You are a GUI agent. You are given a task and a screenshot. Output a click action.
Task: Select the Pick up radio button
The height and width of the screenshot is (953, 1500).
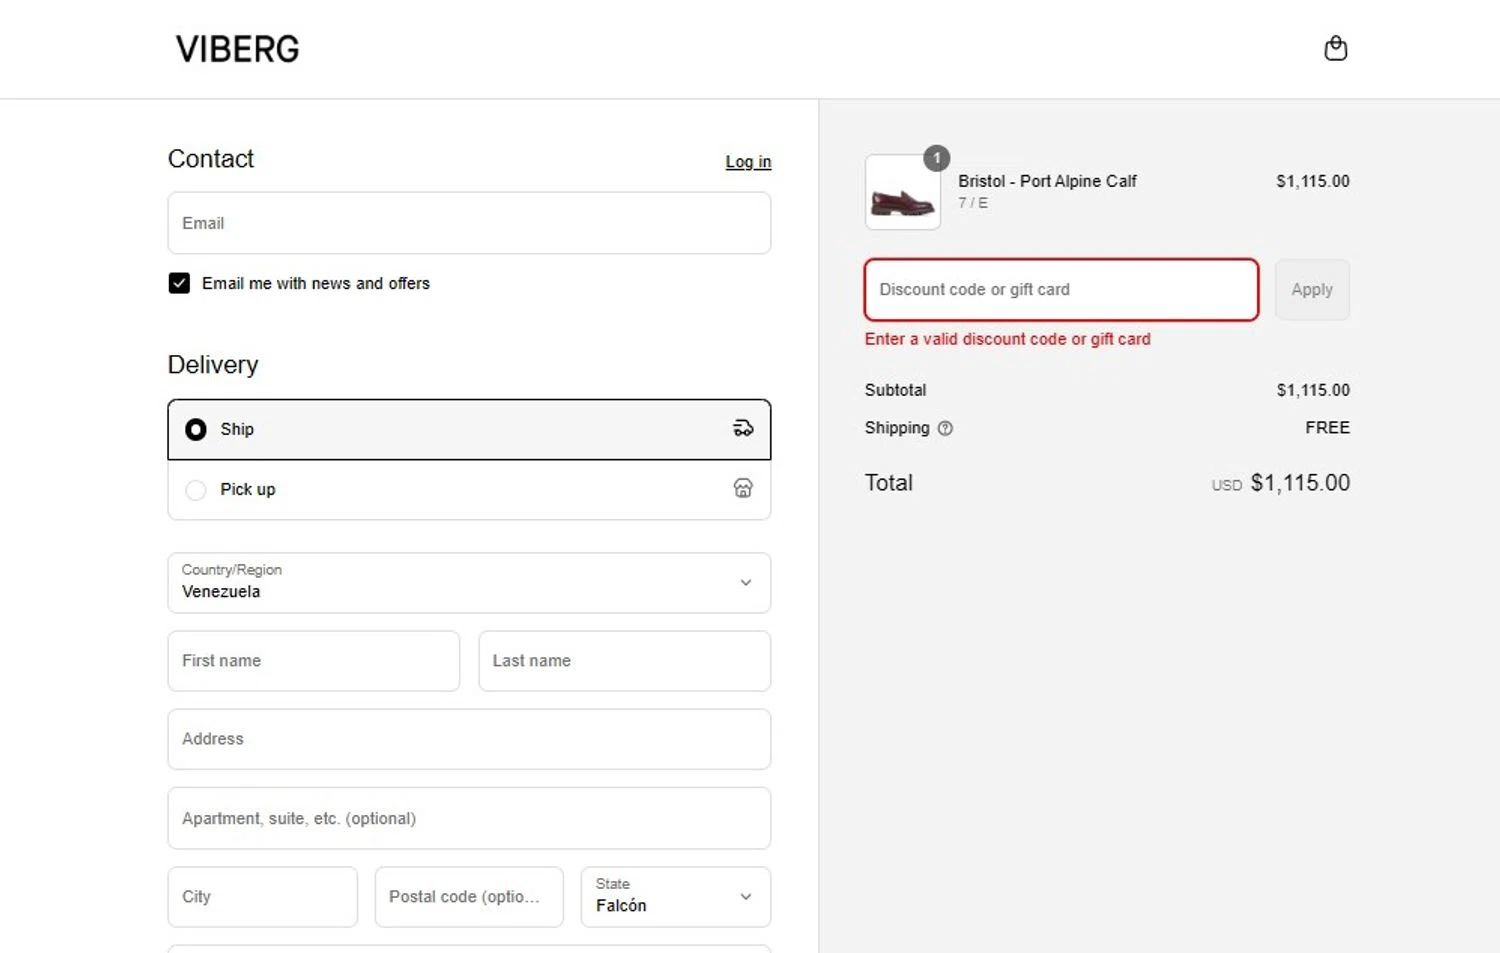pyautogui.click(x=196, y=490)
